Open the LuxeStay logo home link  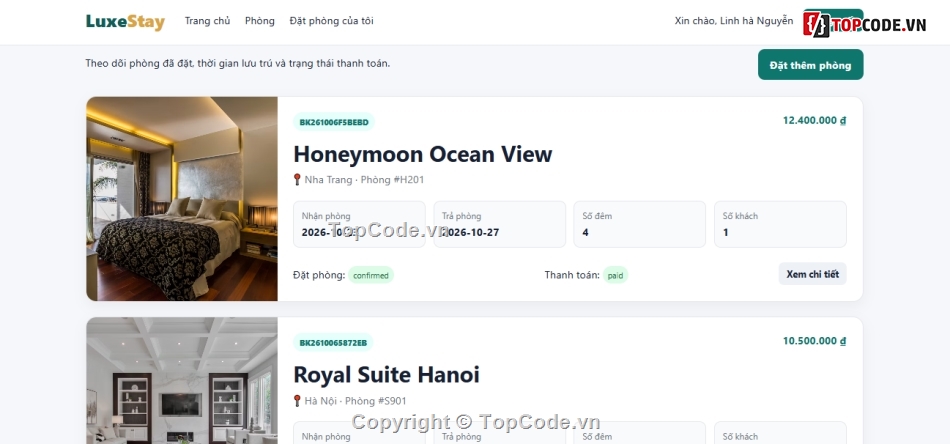125,21
